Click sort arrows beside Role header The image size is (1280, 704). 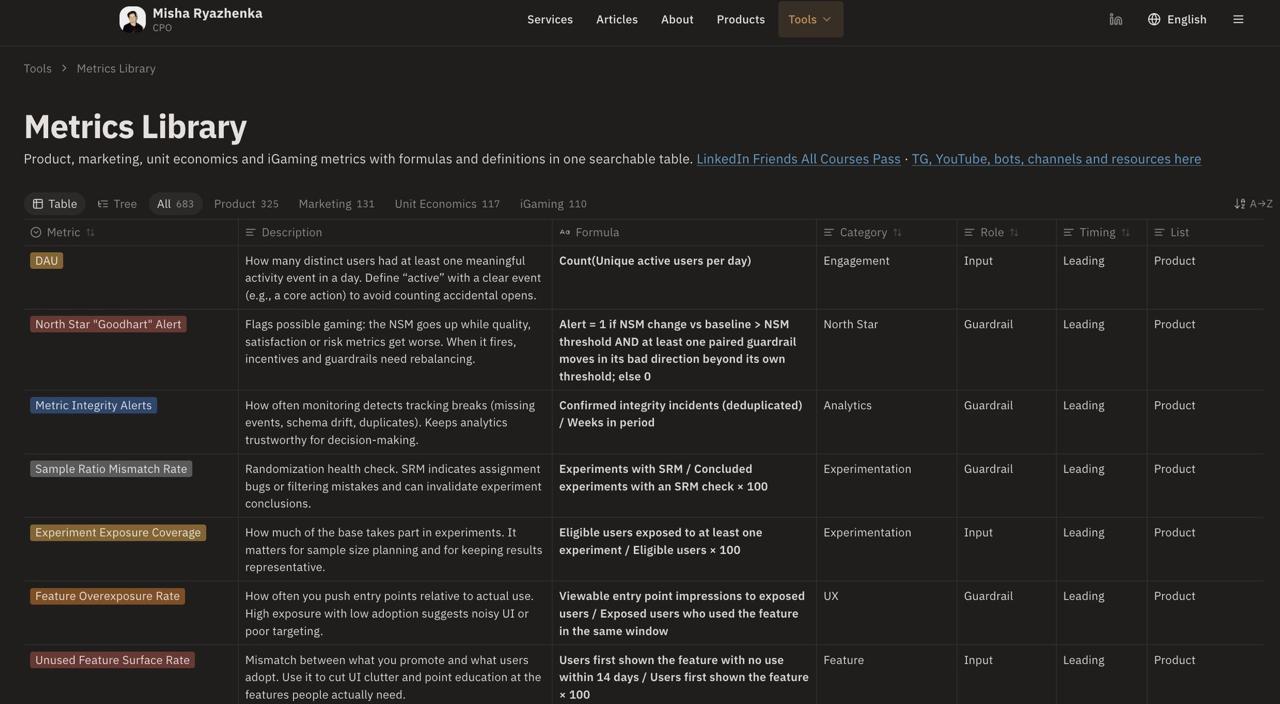tap(1014, 233)
